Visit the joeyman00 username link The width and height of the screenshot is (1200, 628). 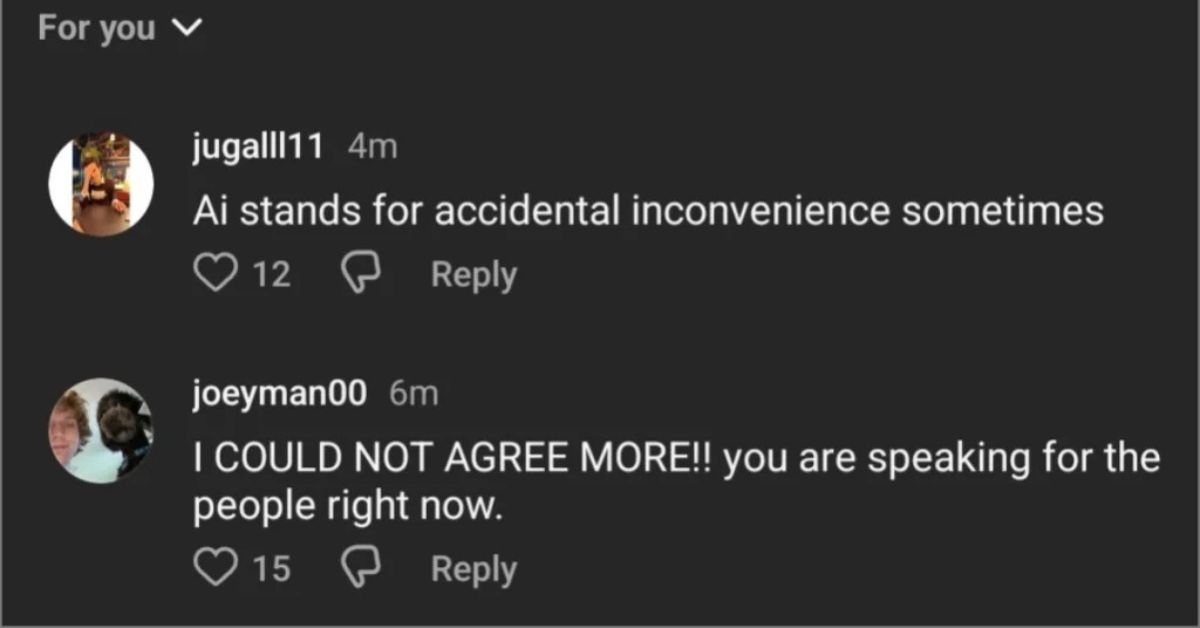coord(281,394)
